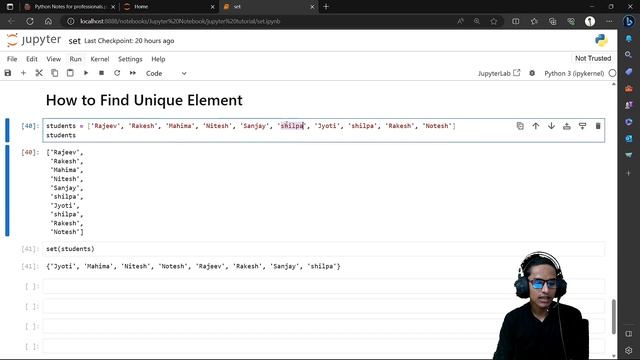
Task: Open a new browser tab
Action: click(x=326, y=7)
